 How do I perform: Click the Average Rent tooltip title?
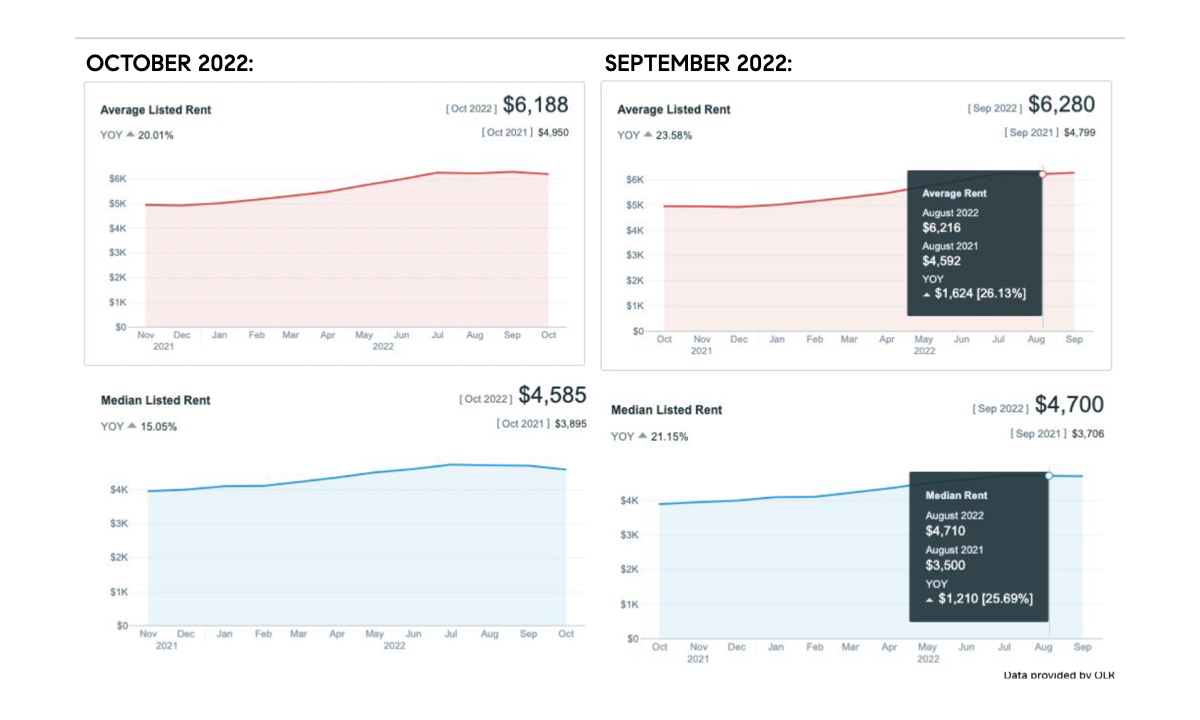pos(954,193)
